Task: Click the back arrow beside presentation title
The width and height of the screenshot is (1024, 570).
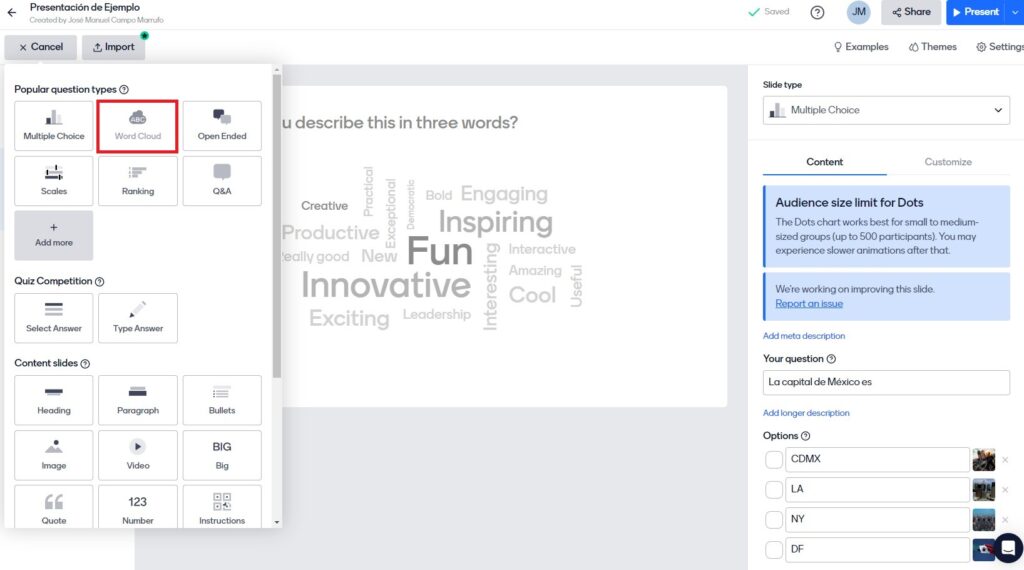Action: click(12, 13)
